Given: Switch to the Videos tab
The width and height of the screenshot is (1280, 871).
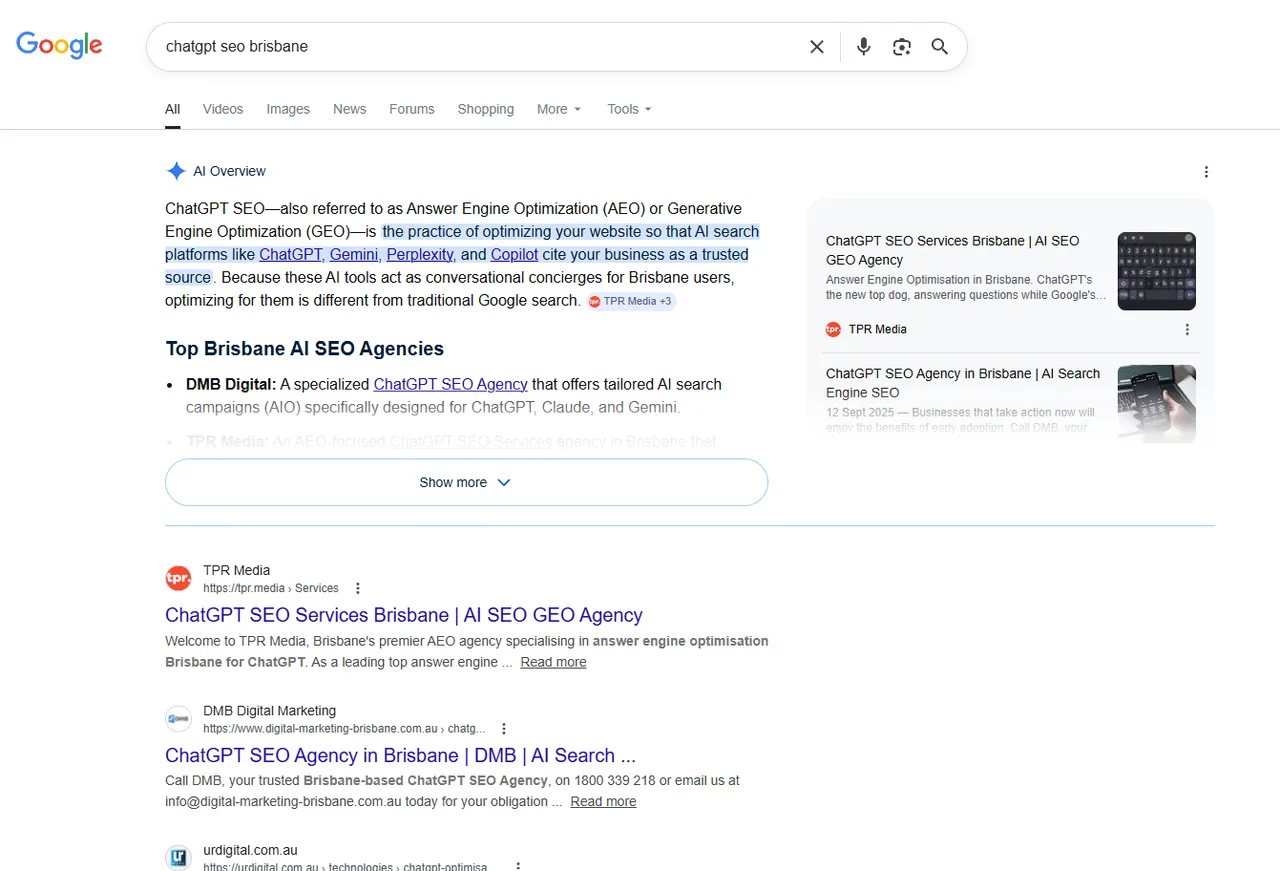Looking at the screenshot, I should (223, 109).
